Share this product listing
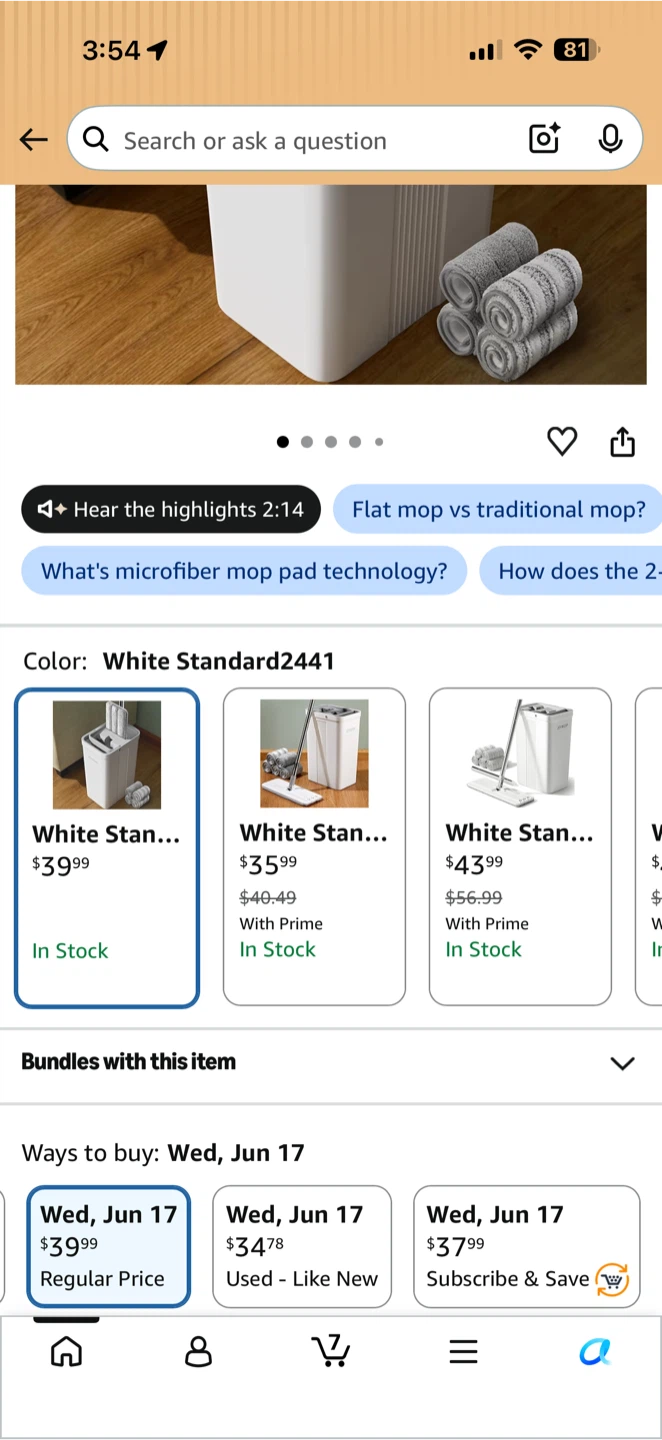The image size is (662, 1440). point(622,441)
